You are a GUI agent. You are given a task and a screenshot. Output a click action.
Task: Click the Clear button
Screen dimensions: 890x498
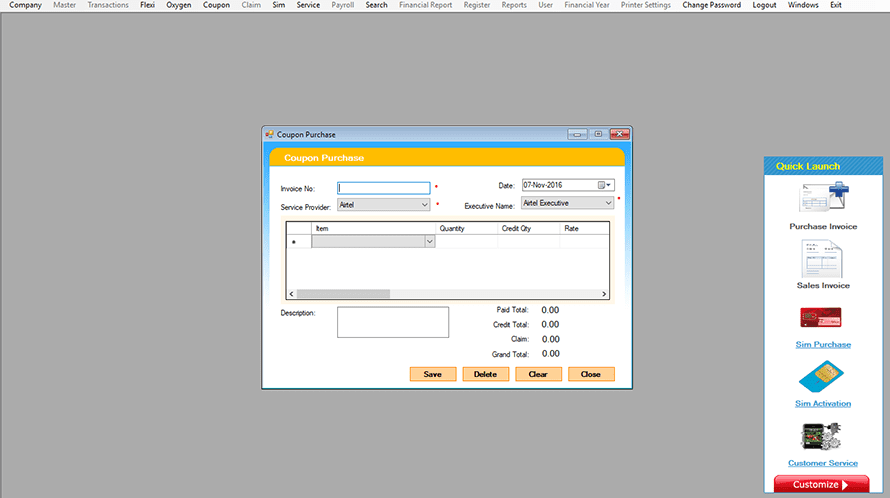point(538,374)
